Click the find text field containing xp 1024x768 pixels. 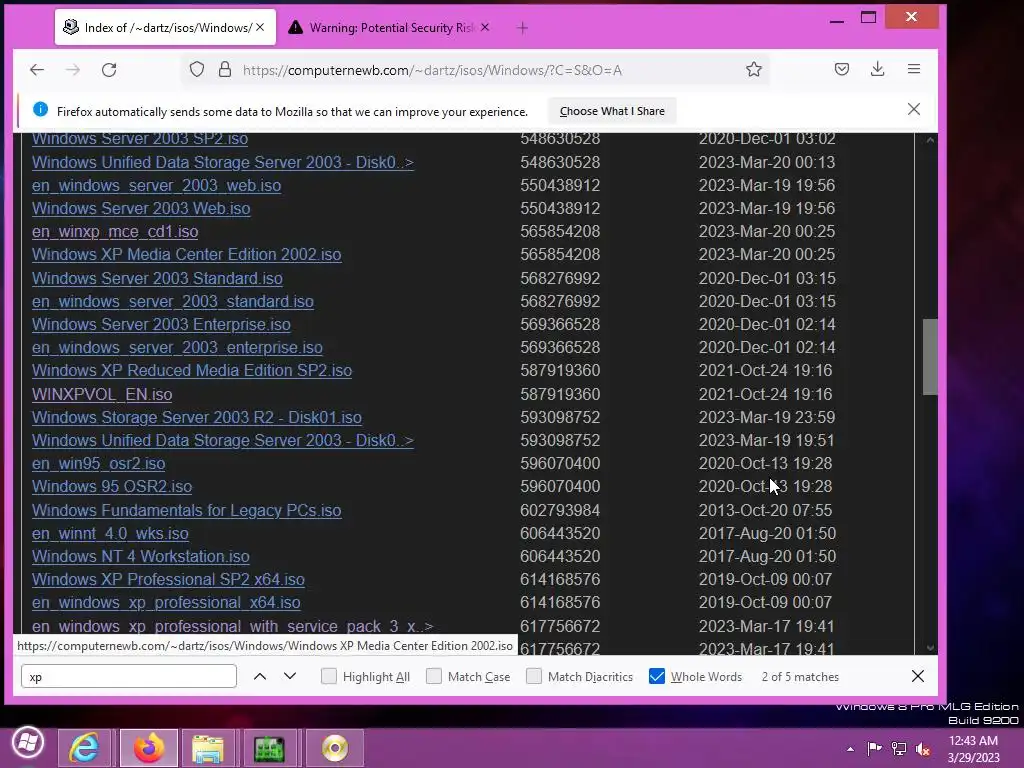coord(129,677)
